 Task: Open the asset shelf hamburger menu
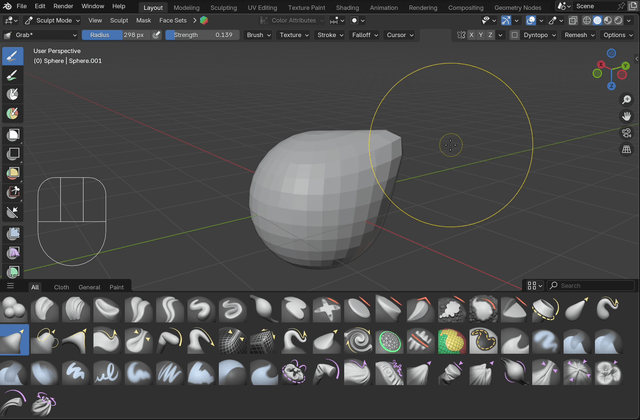click(10, 286)
